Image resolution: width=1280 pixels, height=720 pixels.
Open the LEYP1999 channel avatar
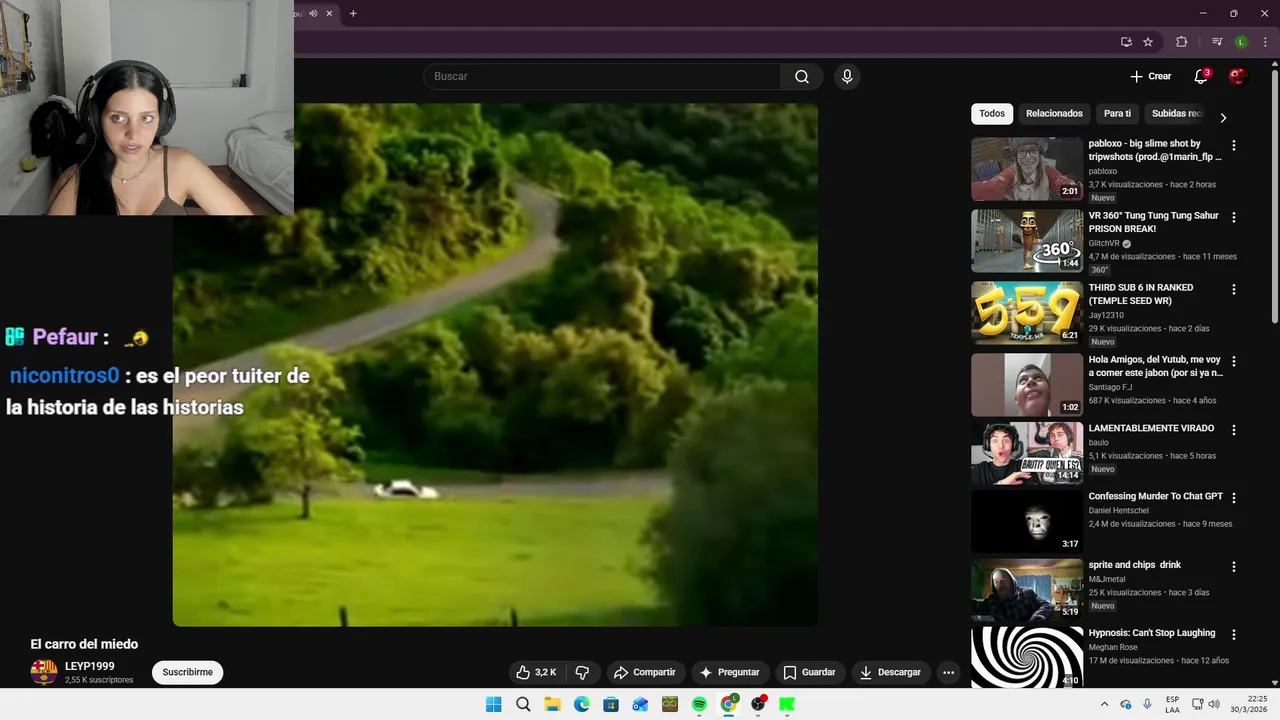point(44,672)
